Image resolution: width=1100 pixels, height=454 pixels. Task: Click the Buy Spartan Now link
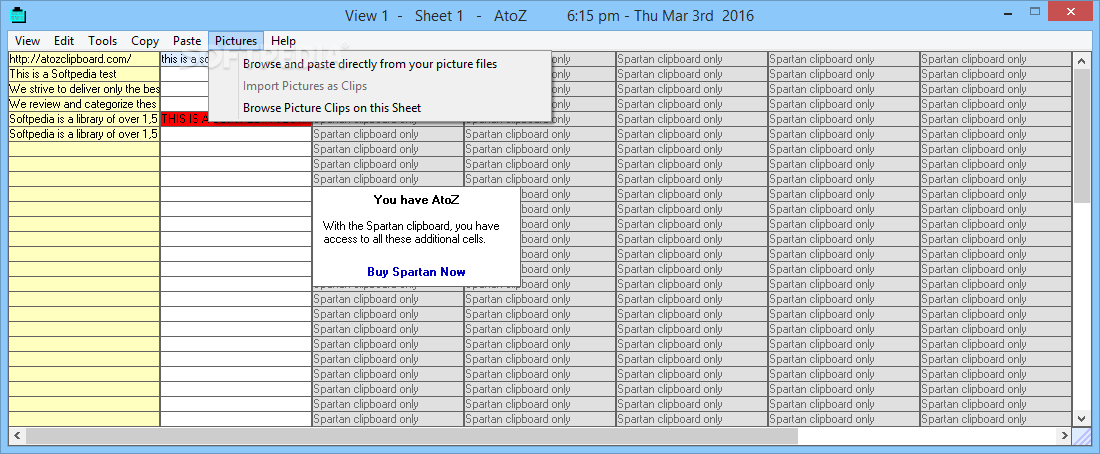416,272
